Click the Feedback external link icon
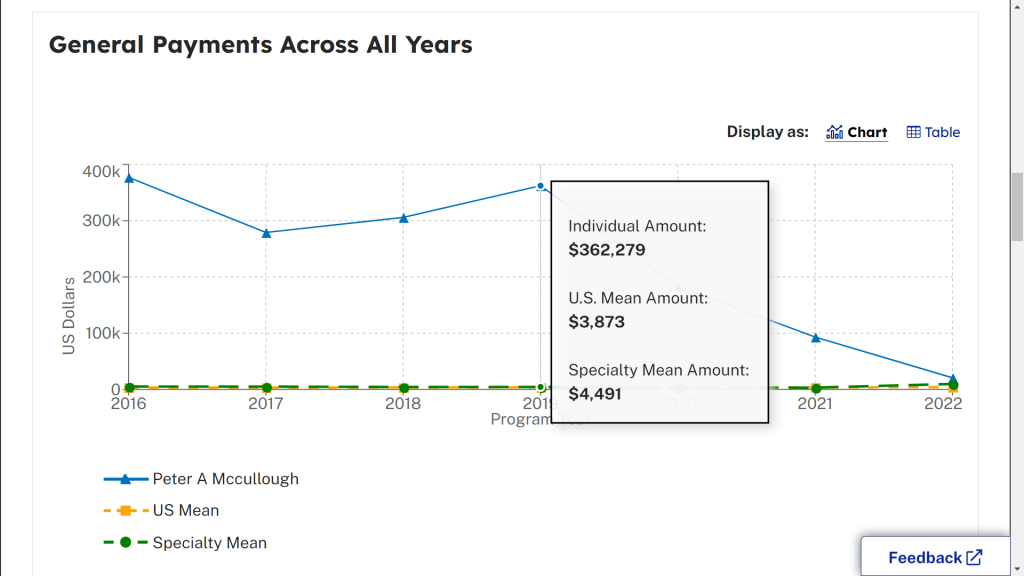This screenshot has height=576, width=1024. [x=974, y=558]
